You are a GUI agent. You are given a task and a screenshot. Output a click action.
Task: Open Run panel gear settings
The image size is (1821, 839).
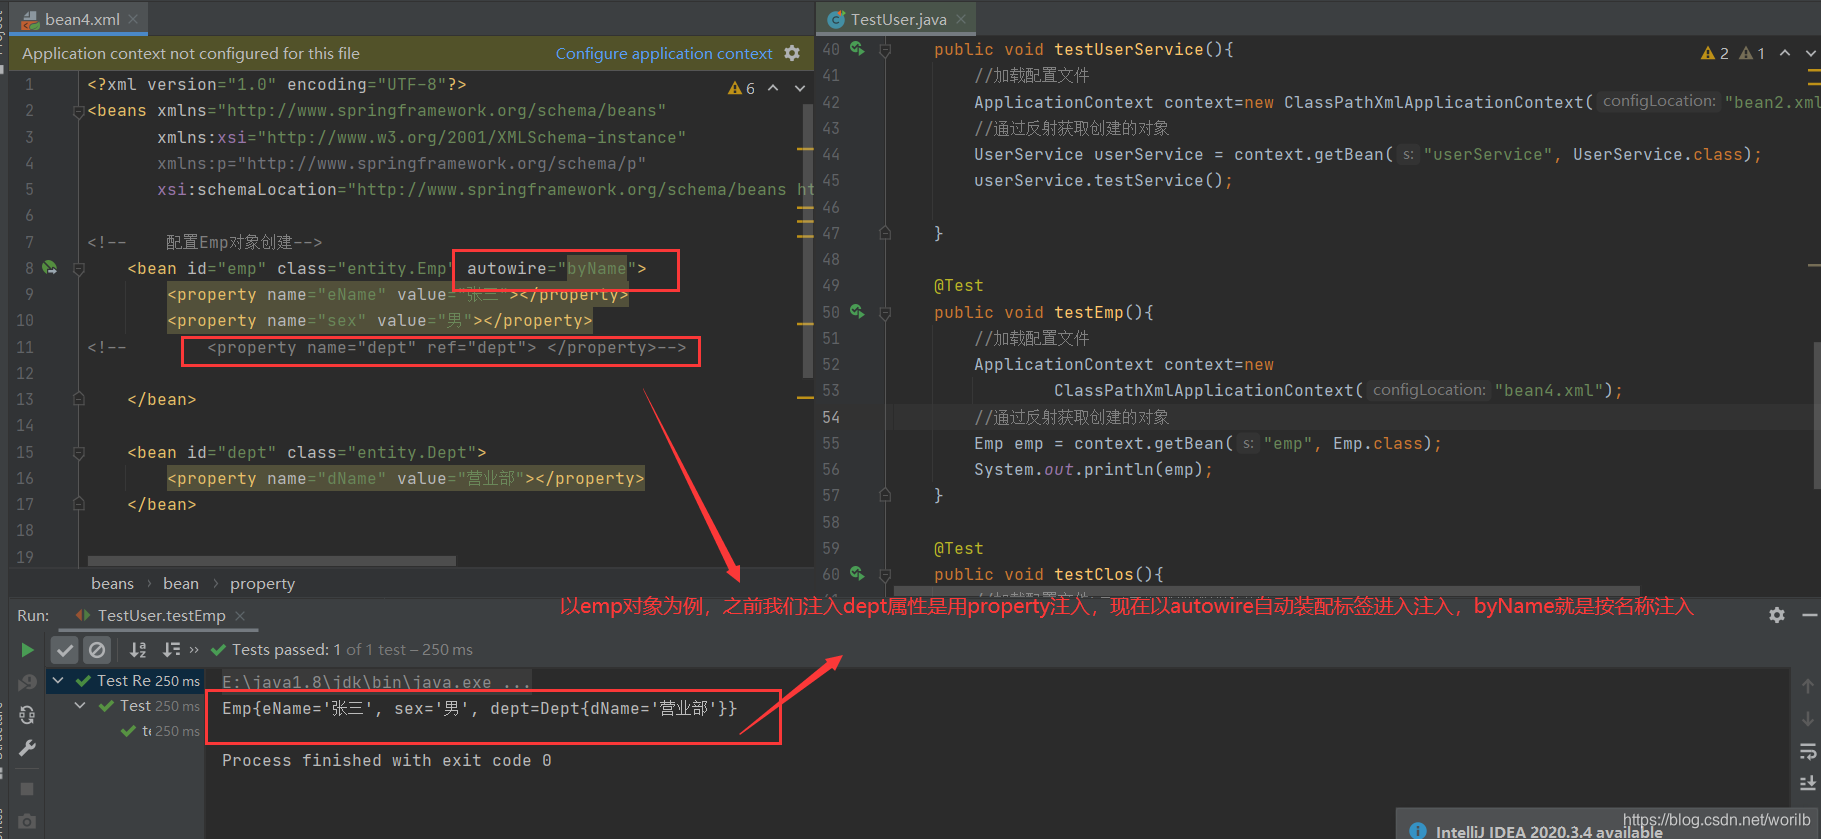tap(1777, 615)
